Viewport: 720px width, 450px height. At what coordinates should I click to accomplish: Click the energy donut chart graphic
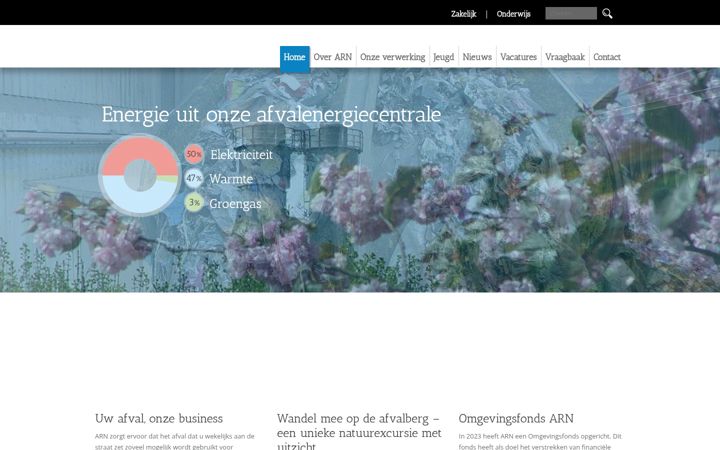click(140, 175)
